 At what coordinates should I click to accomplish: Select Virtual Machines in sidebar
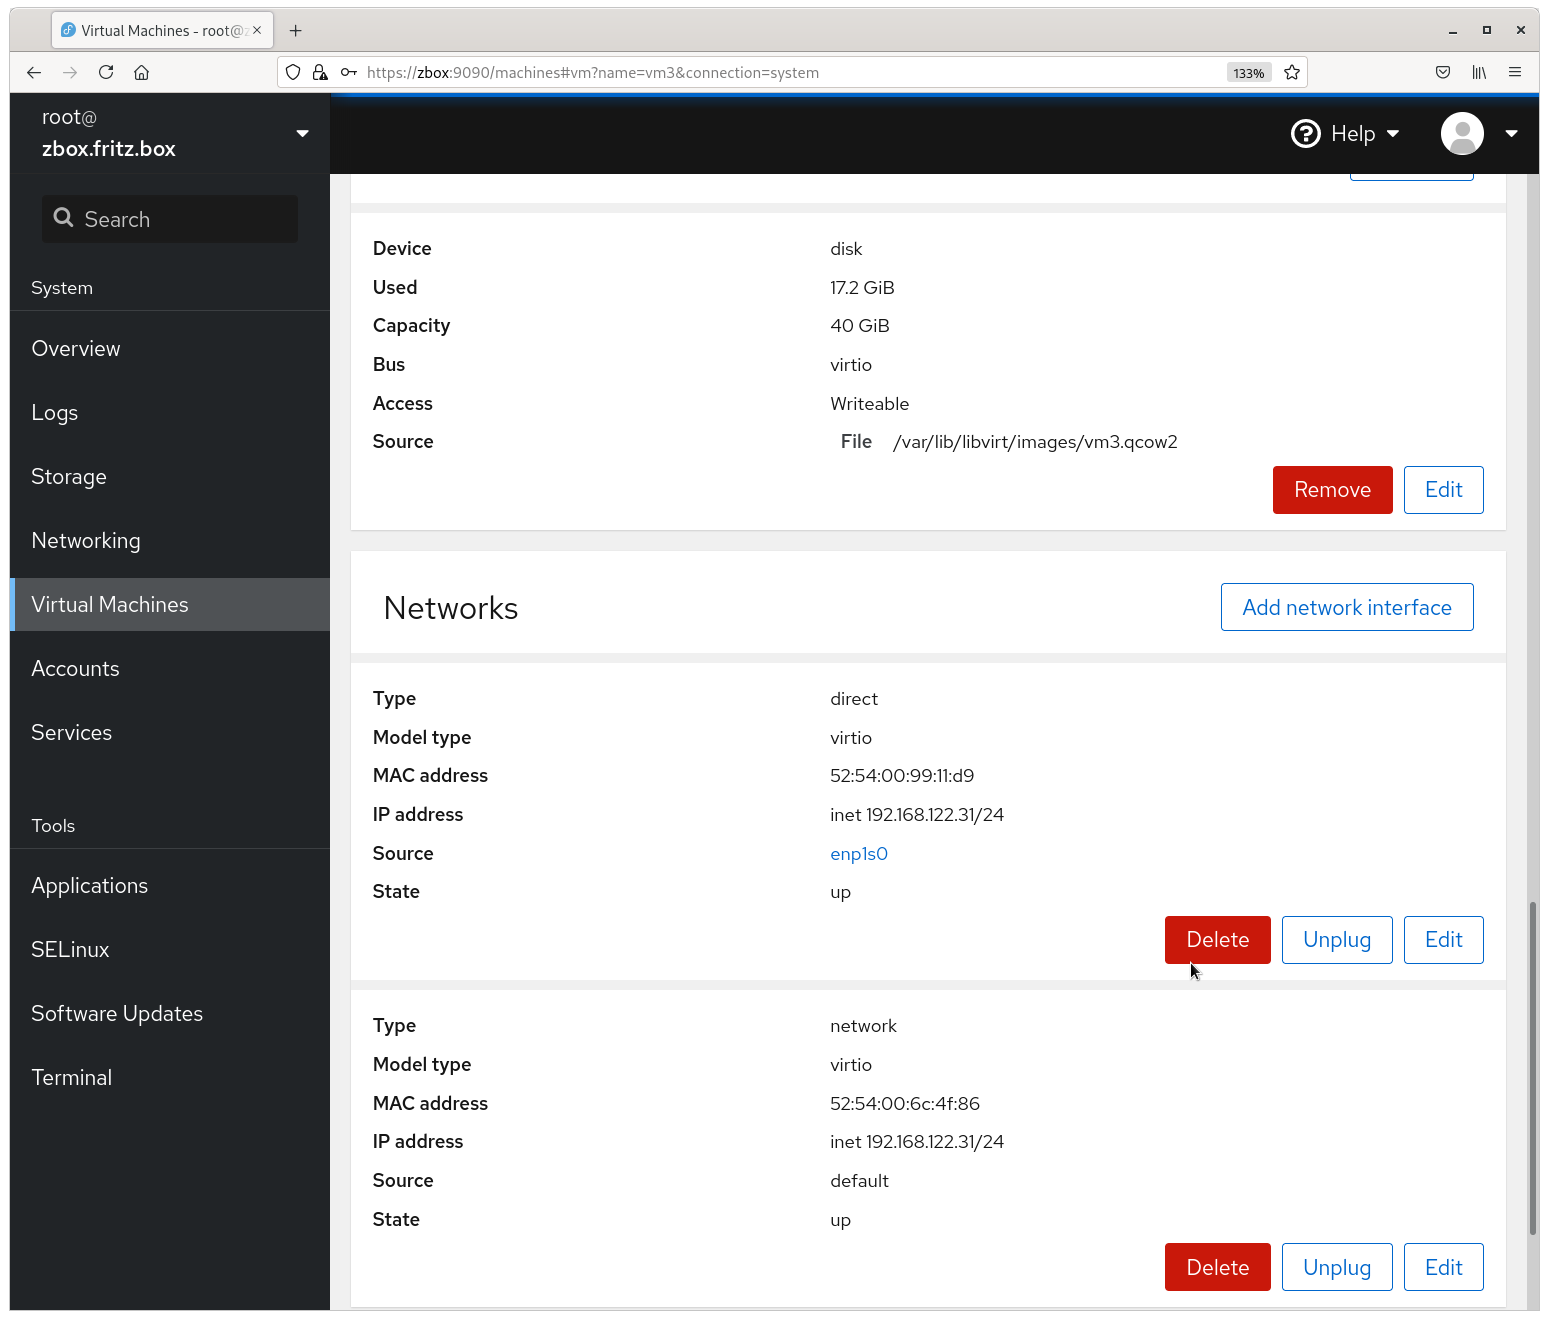point(170,604)
